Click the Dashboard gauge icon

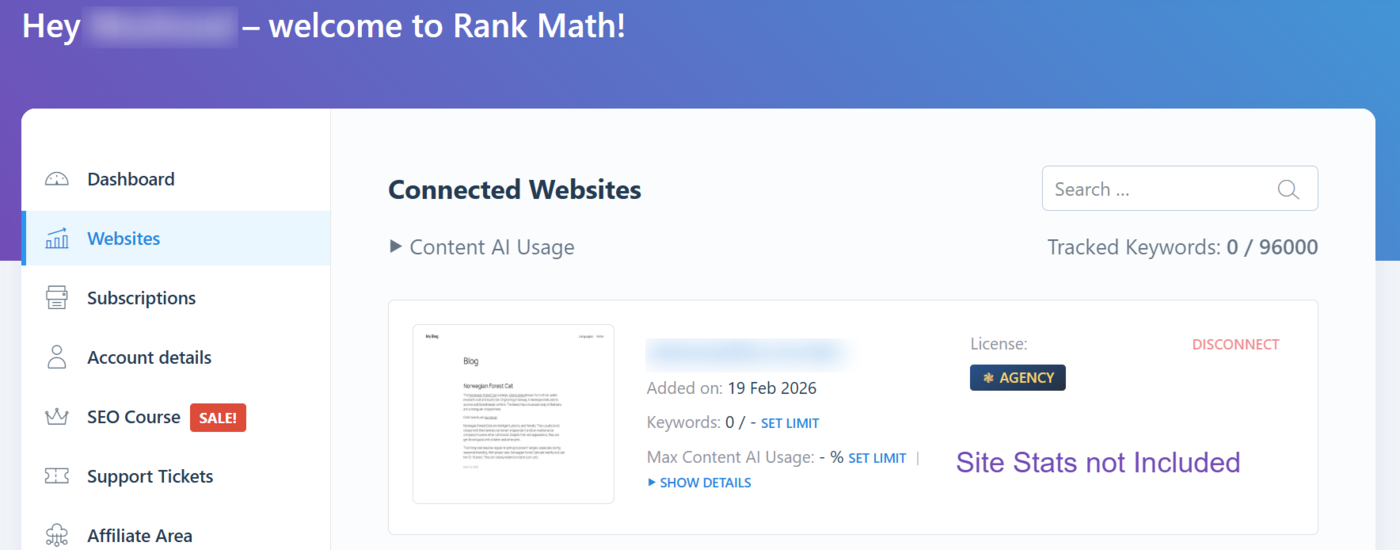click(x=57, y=179)
